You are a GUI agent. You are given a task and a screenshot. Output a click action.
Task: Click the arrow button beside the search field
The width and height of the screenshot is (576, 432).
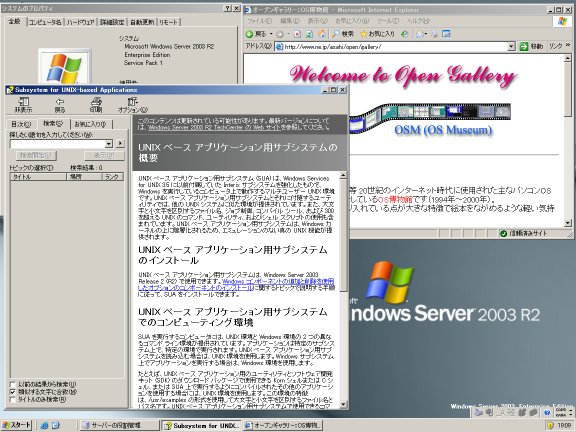pos(120,143)
